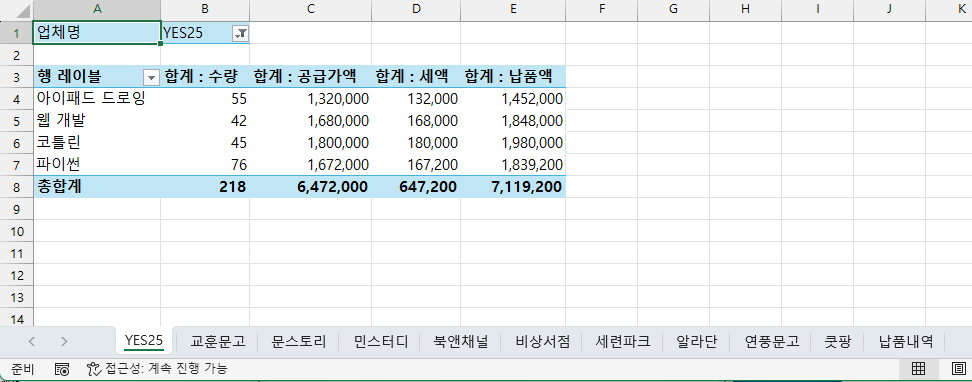Select the cell with quantity 76

(x=205, y=165)
